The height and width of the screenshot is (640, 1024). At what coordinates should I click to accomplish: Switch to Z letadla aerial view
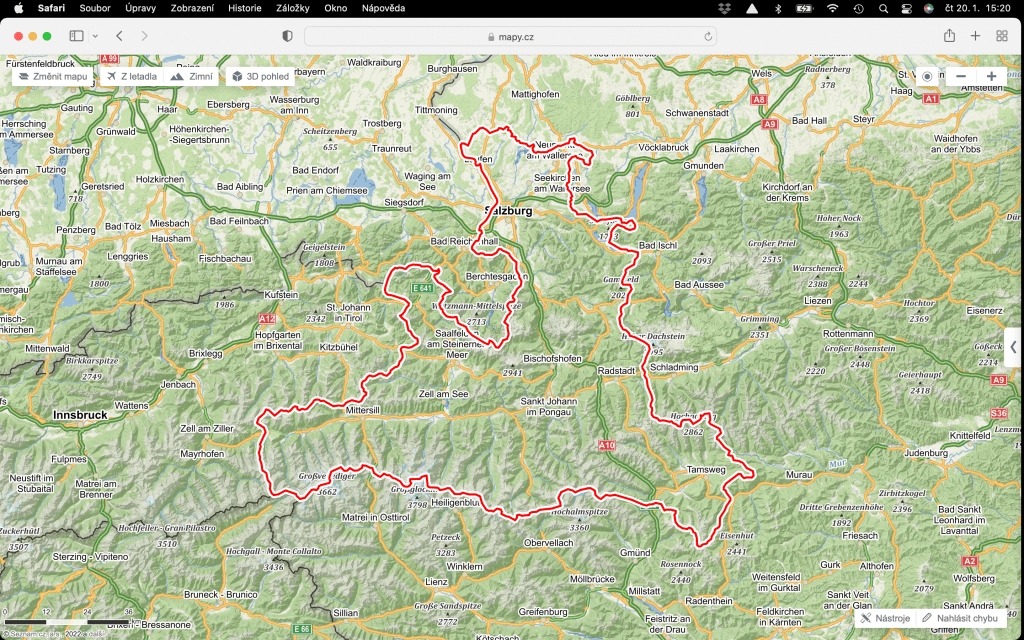point(131,76)
